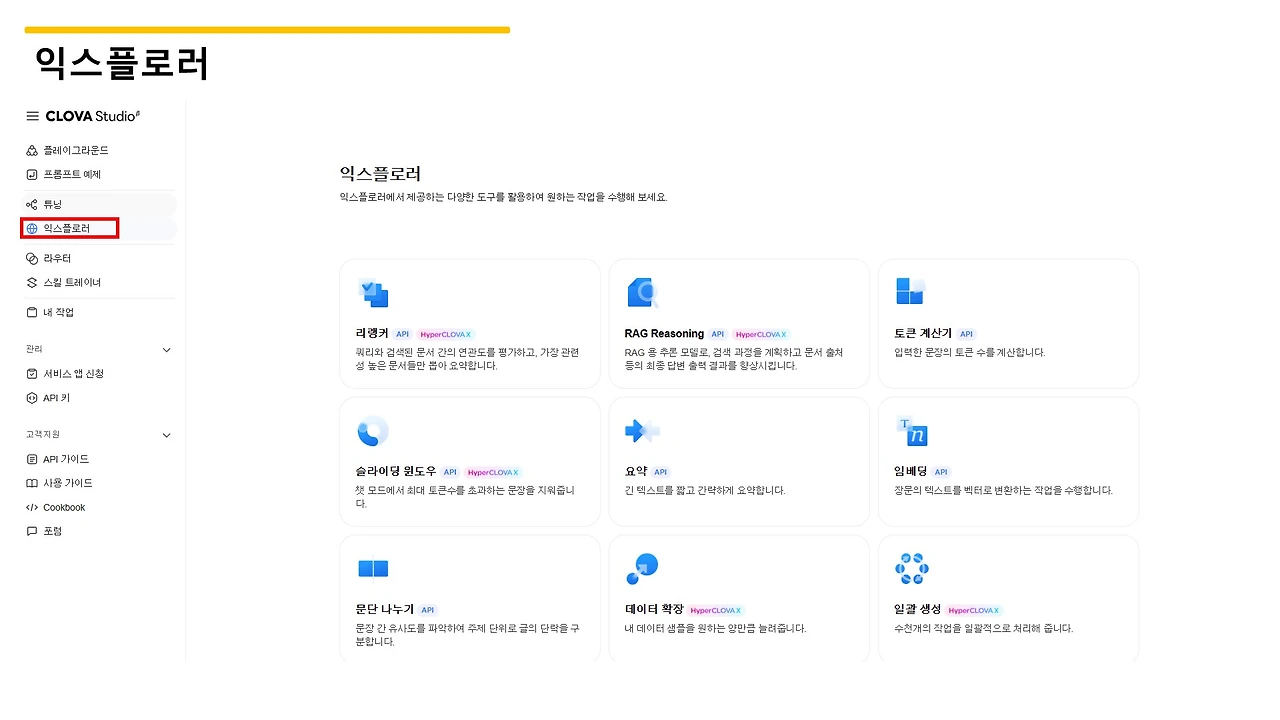Click the 일괄 생성 grid icon
The image size is (1280, 720).
pos(911,567)
